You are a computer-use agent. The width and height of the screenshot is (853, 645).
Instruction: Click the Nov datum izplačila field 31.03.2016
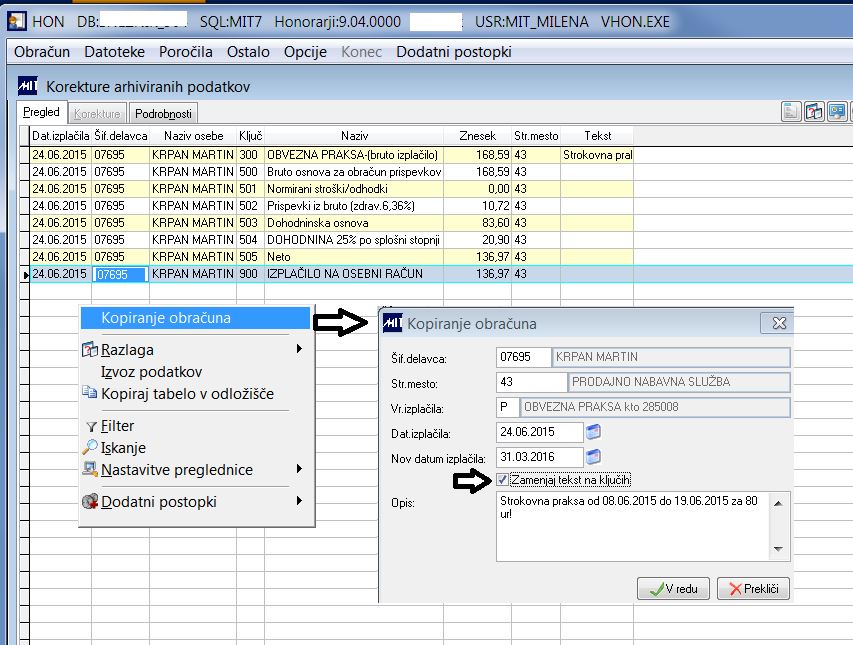click(x=540, y=457)
